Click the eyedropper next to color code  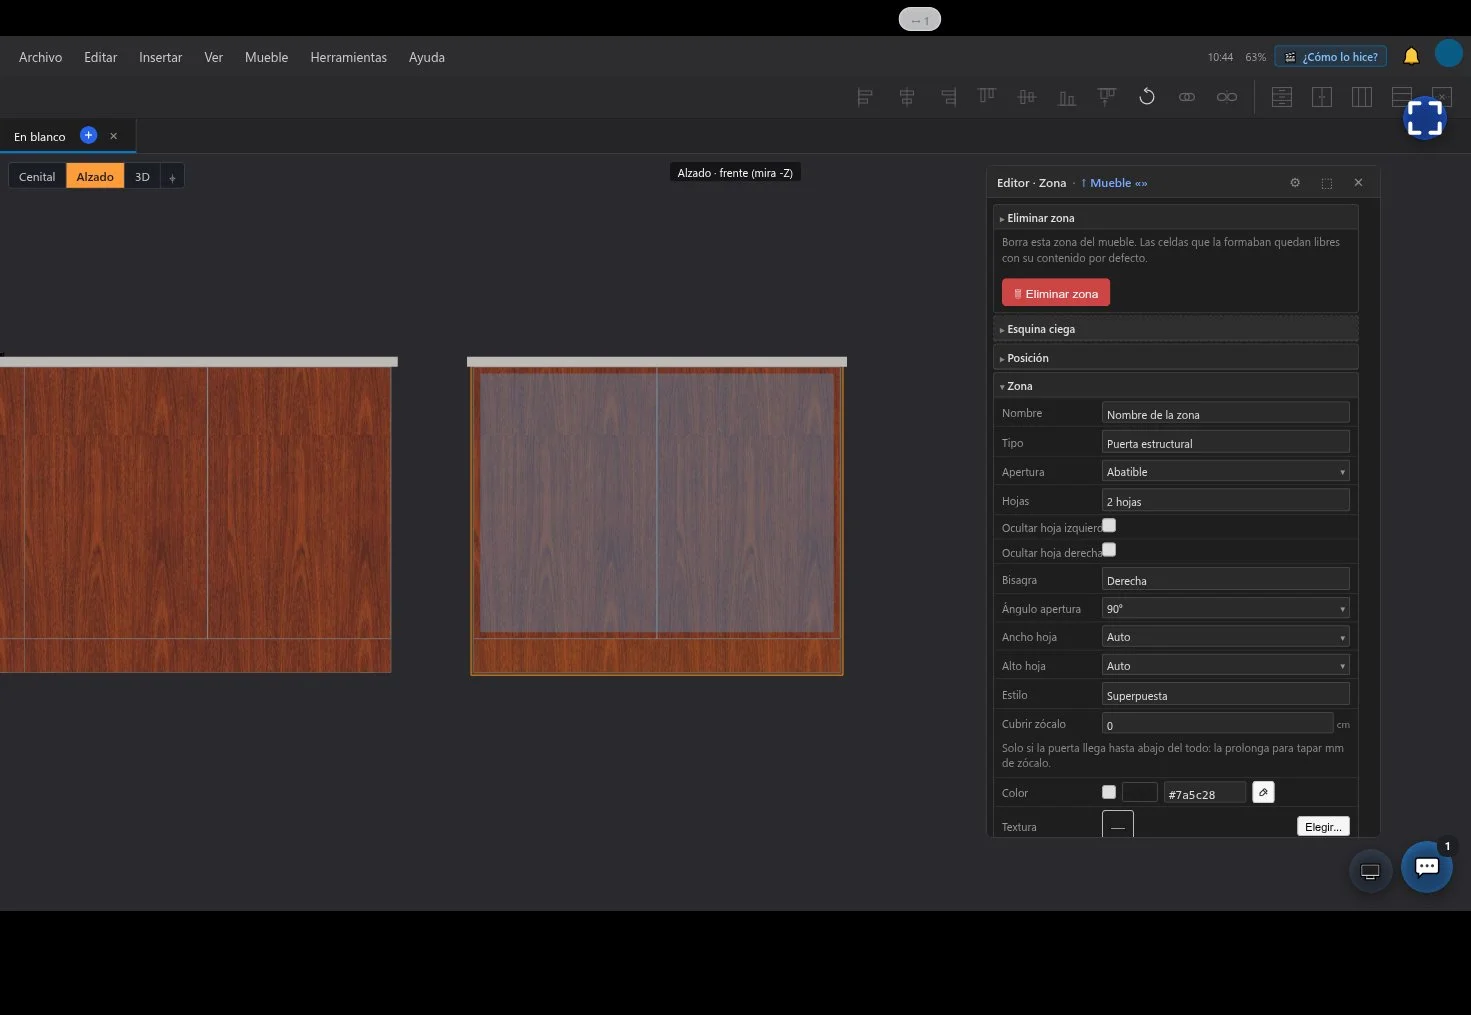pyautogui.click(x=1263, y=792)
